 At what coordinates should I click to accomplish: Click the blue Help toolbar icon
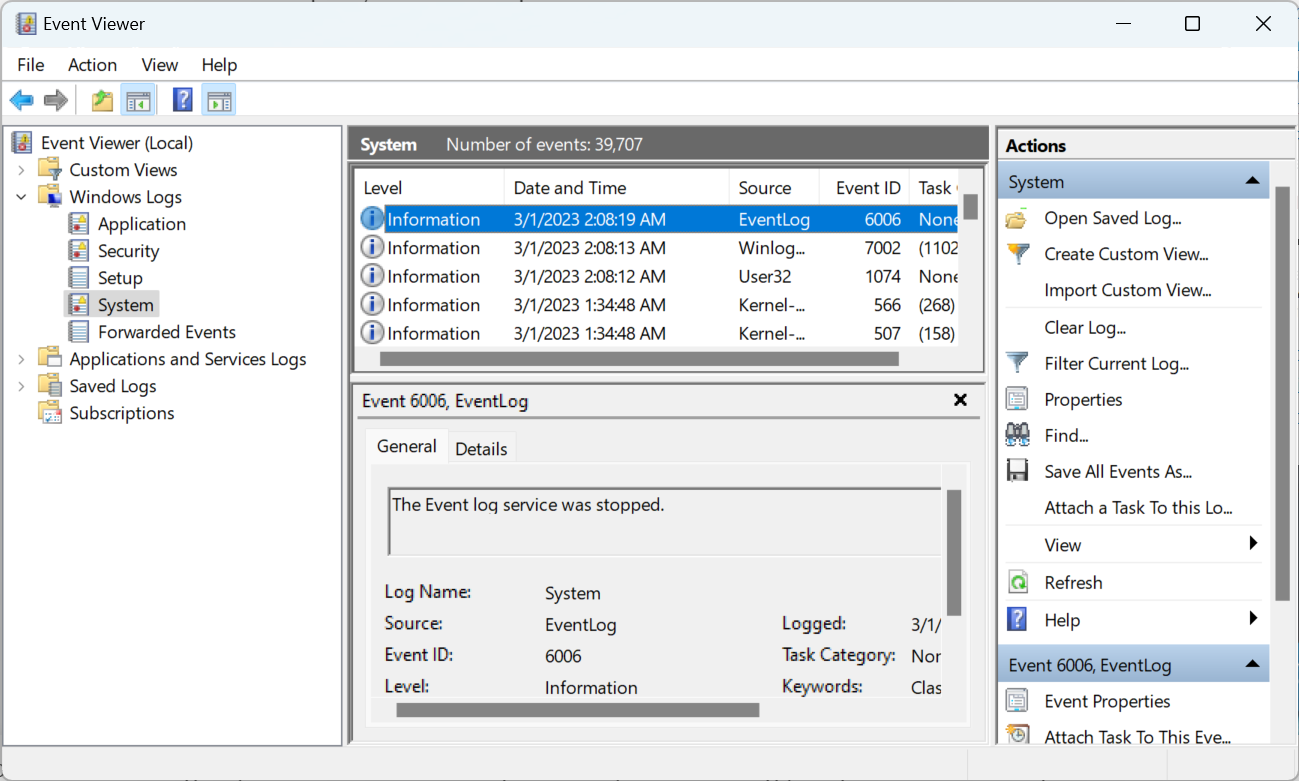coord(183,100)
